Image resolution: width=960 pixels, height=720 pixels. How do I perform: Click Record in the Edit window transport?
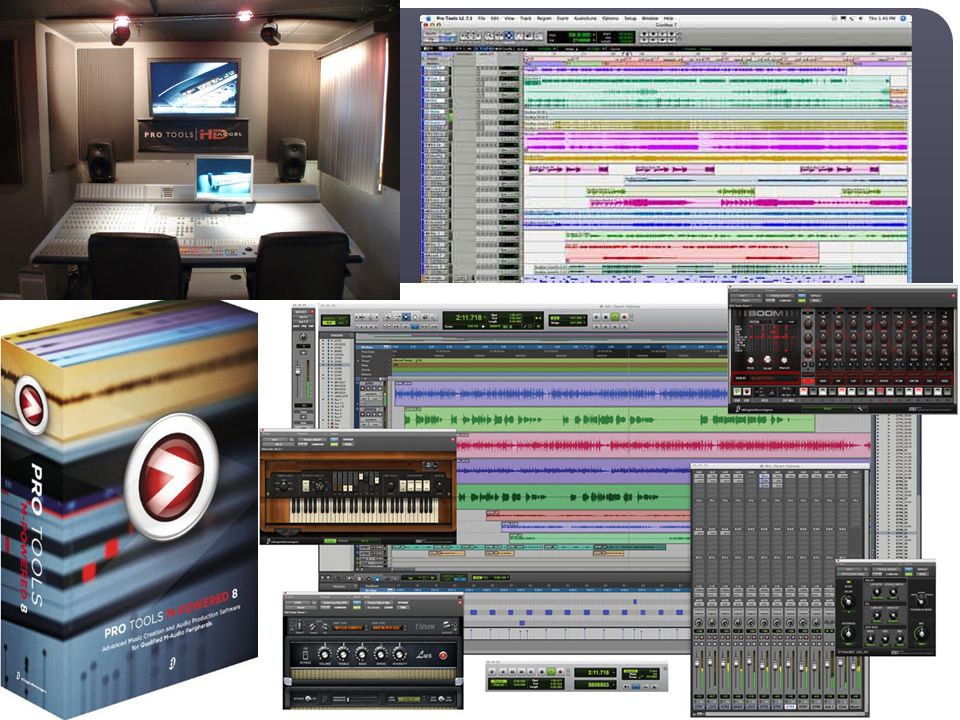(x=624, y=317)
